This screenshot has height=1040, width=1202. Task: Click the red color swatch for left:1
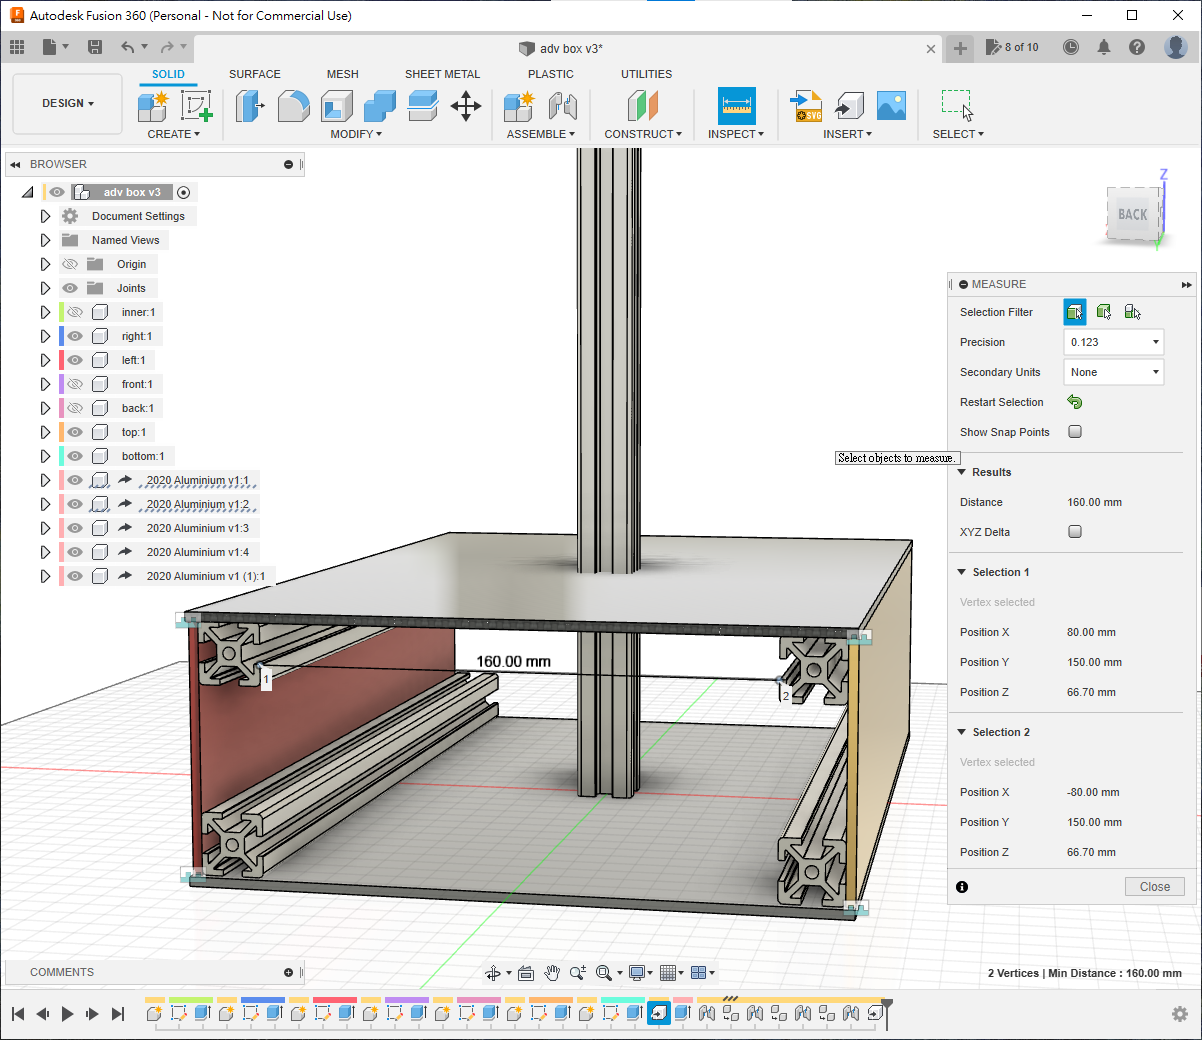(61, 360)
